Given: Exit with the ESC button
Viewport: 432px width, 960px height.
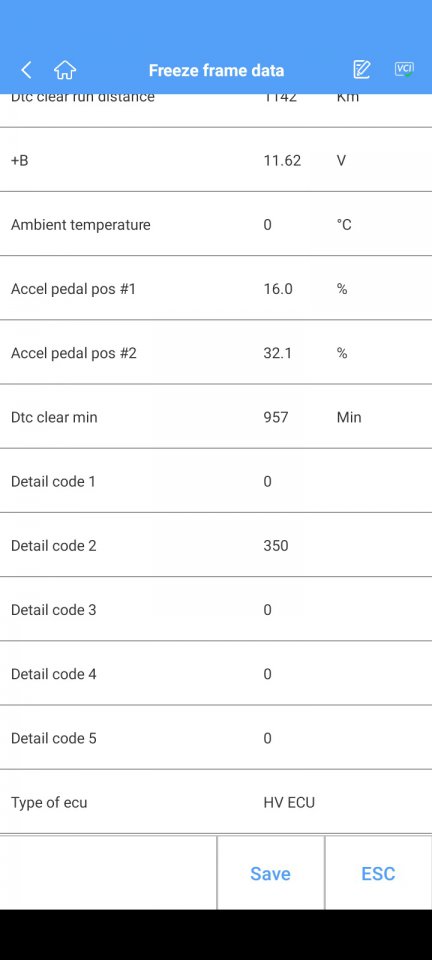Looking at the screenshot, I should click(x=378, y=873).
